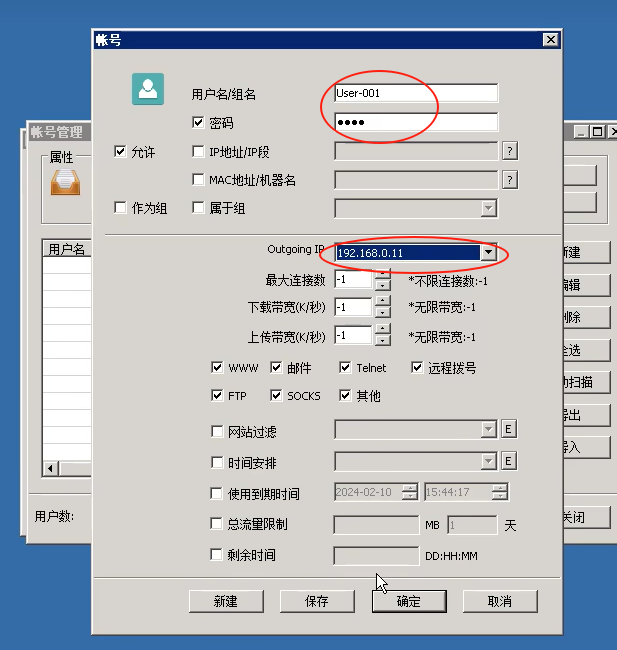Viewport: 617px width, 650px height.
Task: Open the Outgoing IP dropdown
Action: coord(488,252)
